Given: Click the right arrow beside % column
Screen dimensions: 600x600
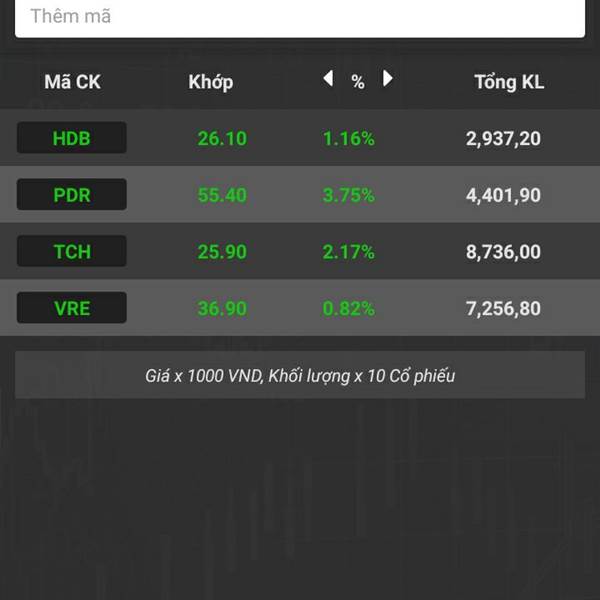Looking at the screenshot, I should click(388, 78).
